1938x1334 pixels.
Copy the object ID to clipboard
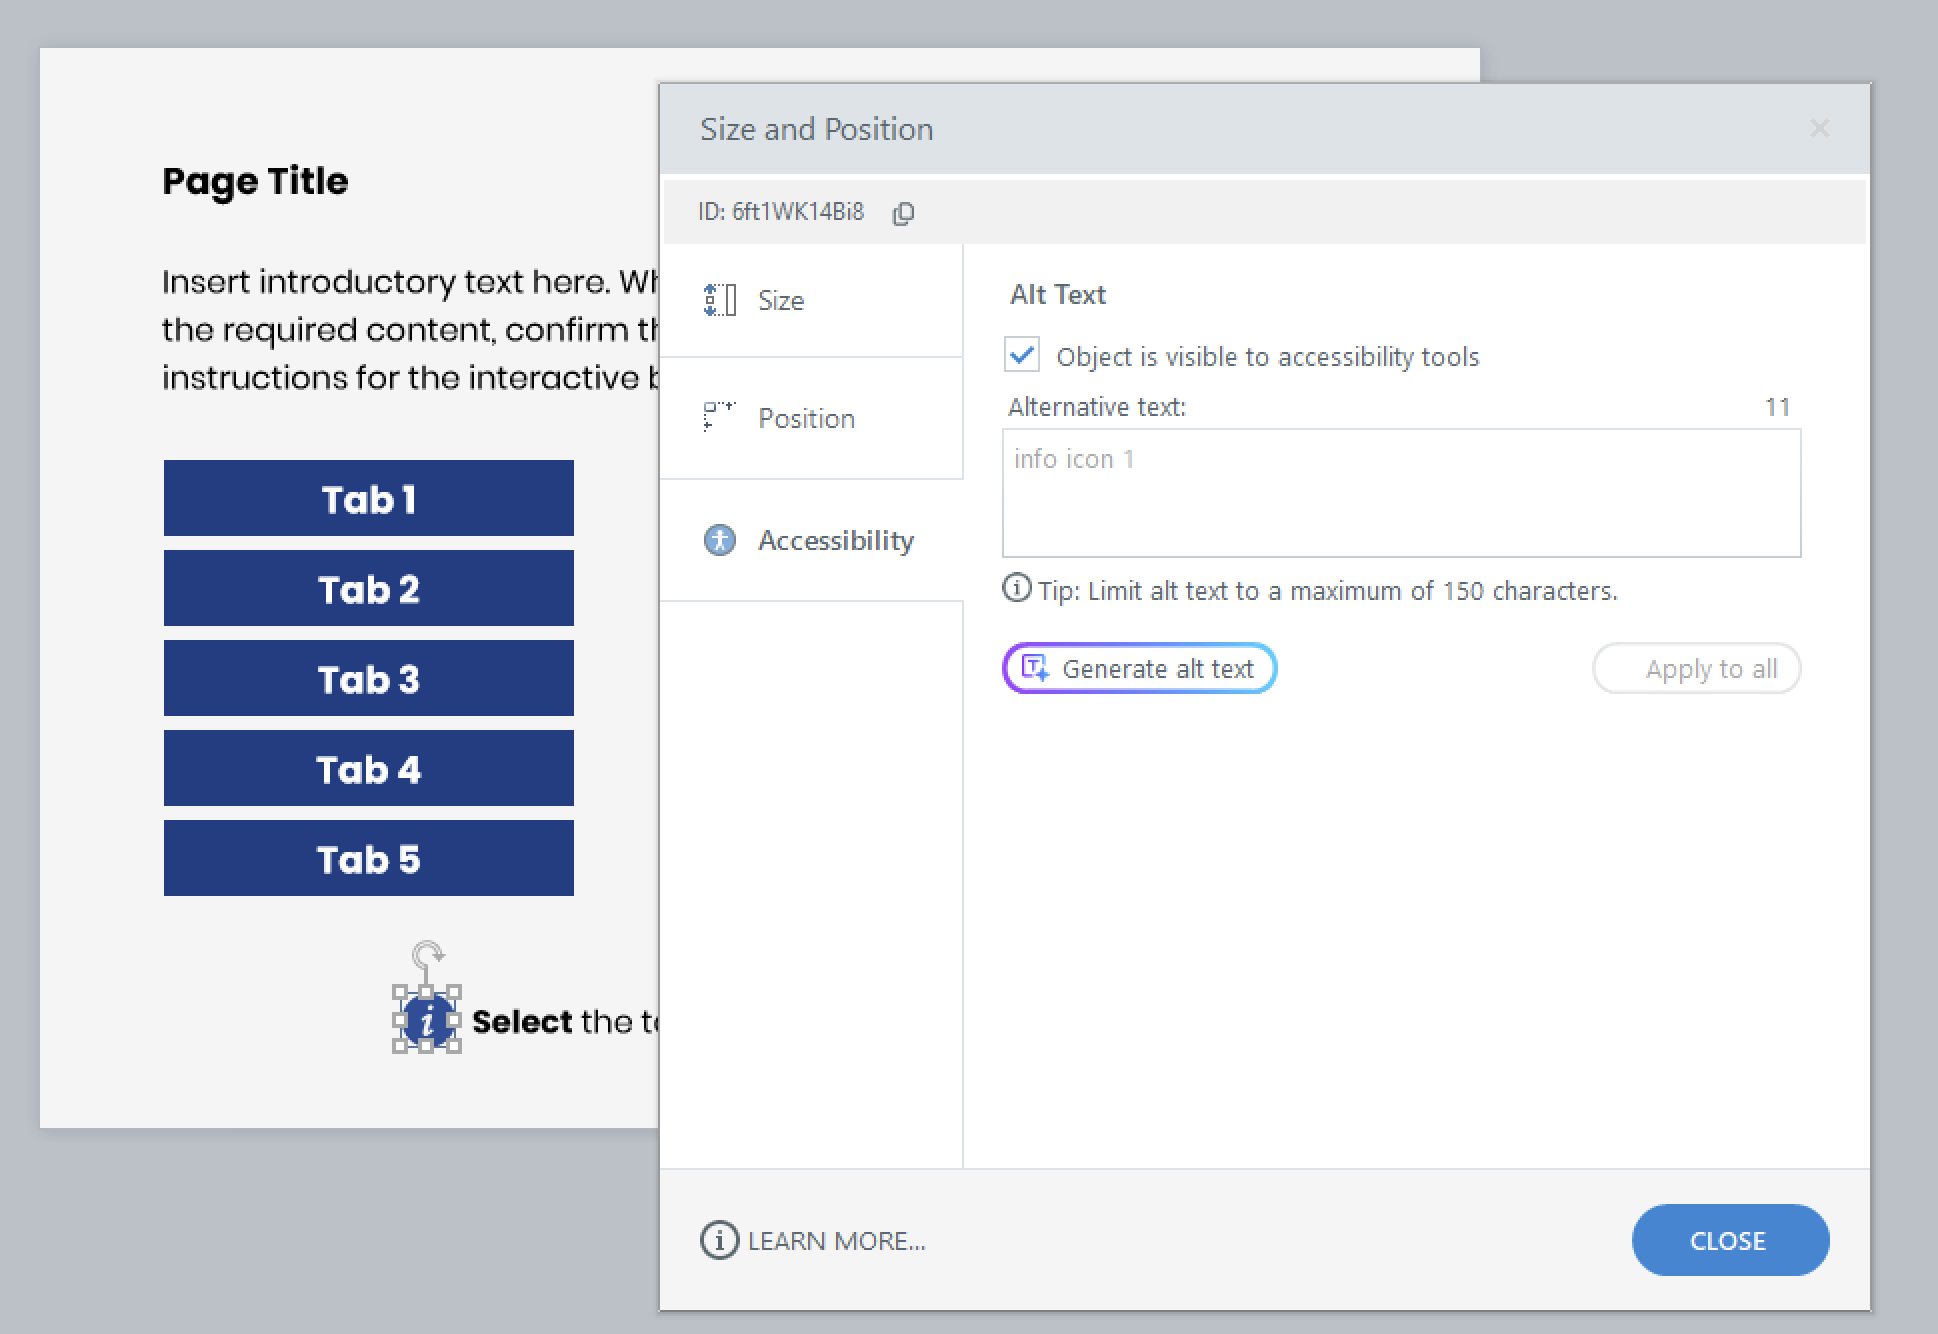point(903,213)
